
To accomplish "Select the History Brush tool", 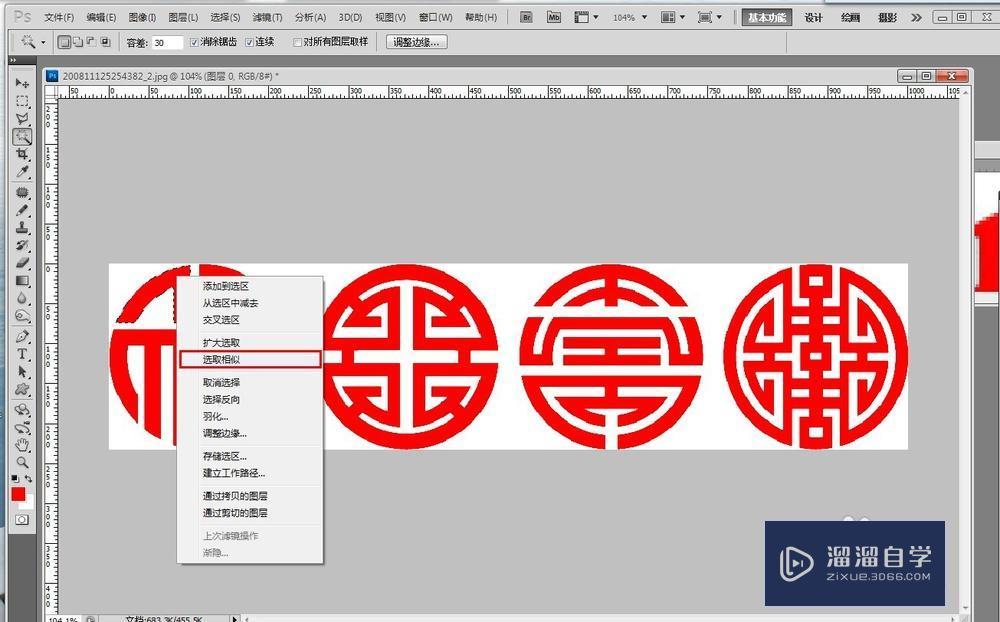I will coord(22,245).
